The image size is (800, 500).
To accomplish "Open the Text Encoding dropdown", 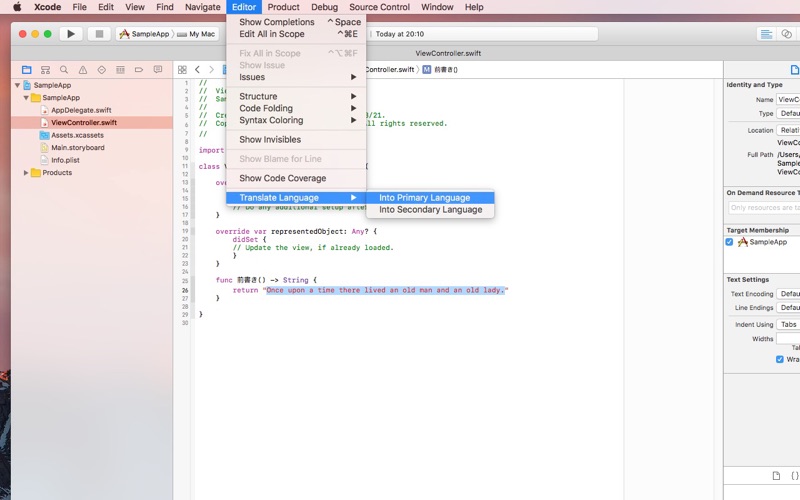I will (x=788, y=294).
